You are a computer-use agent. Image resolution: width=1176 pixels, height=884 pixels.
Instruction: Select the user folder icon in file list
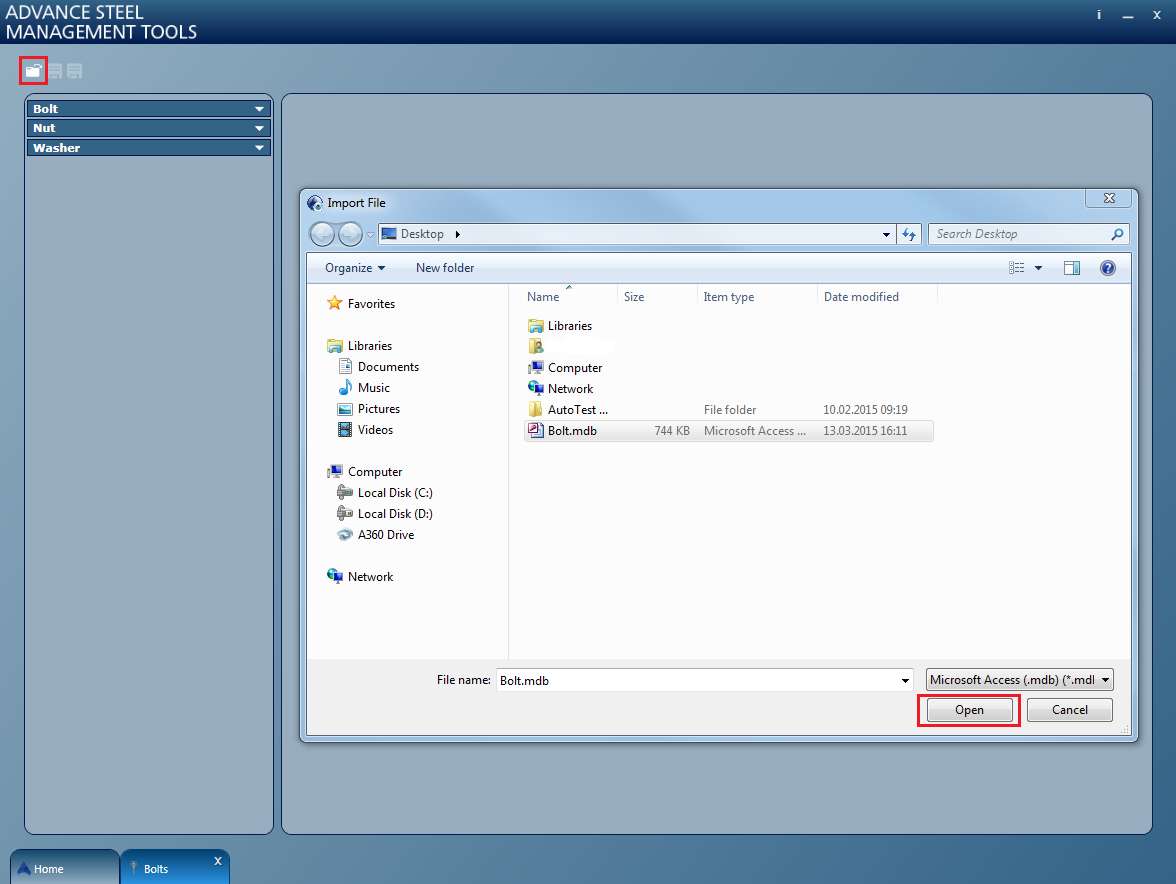(536, 346)
